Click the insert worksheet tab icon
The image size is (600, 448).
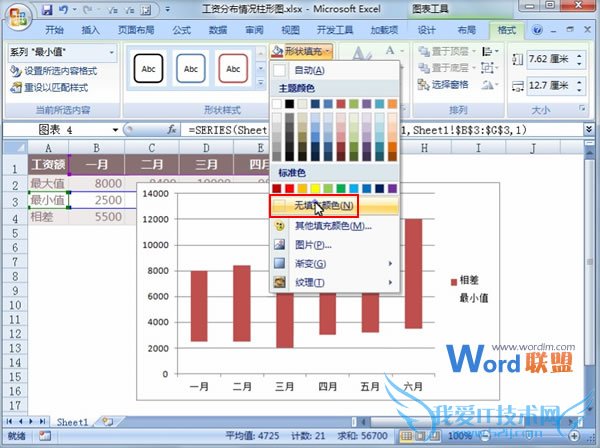[x=108, y=422]
